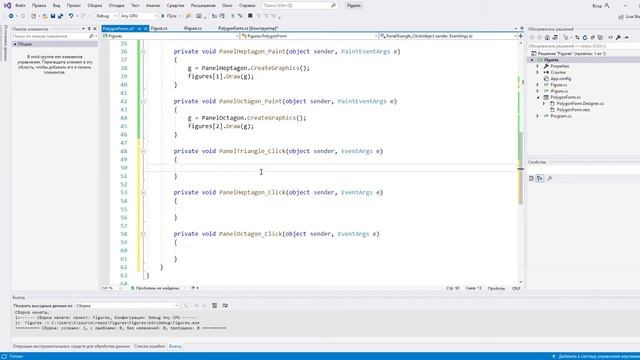Collapse the PanelHeptagon_Click method outline

(143, 192)
